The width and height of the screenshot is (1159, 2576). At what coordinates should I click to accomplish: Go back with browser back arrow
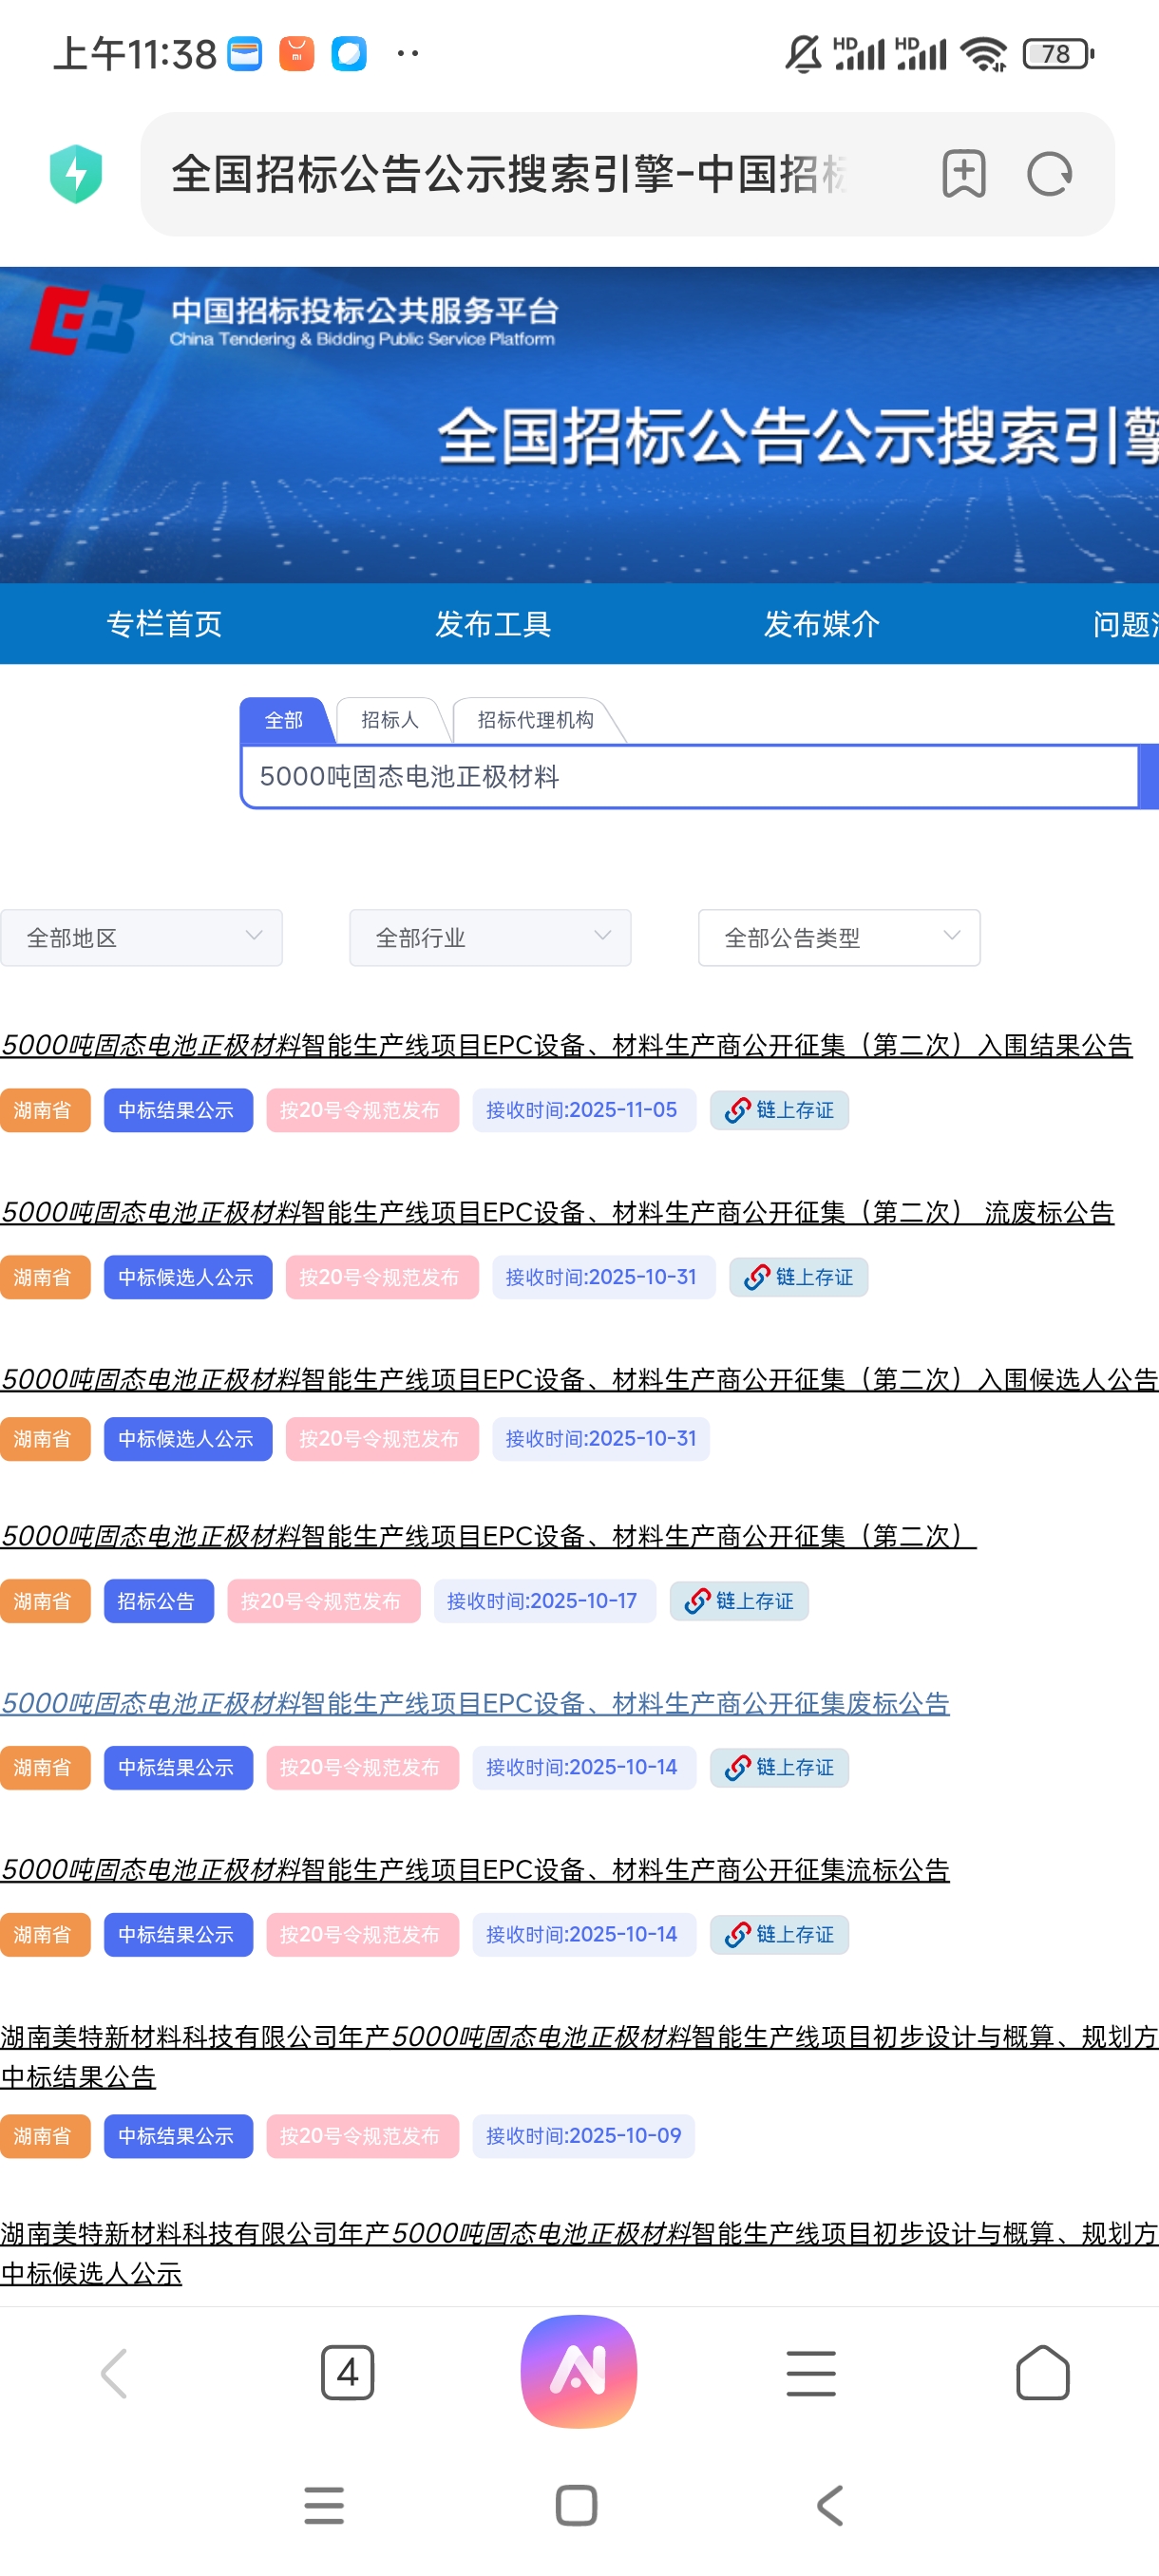point(115,2373)
